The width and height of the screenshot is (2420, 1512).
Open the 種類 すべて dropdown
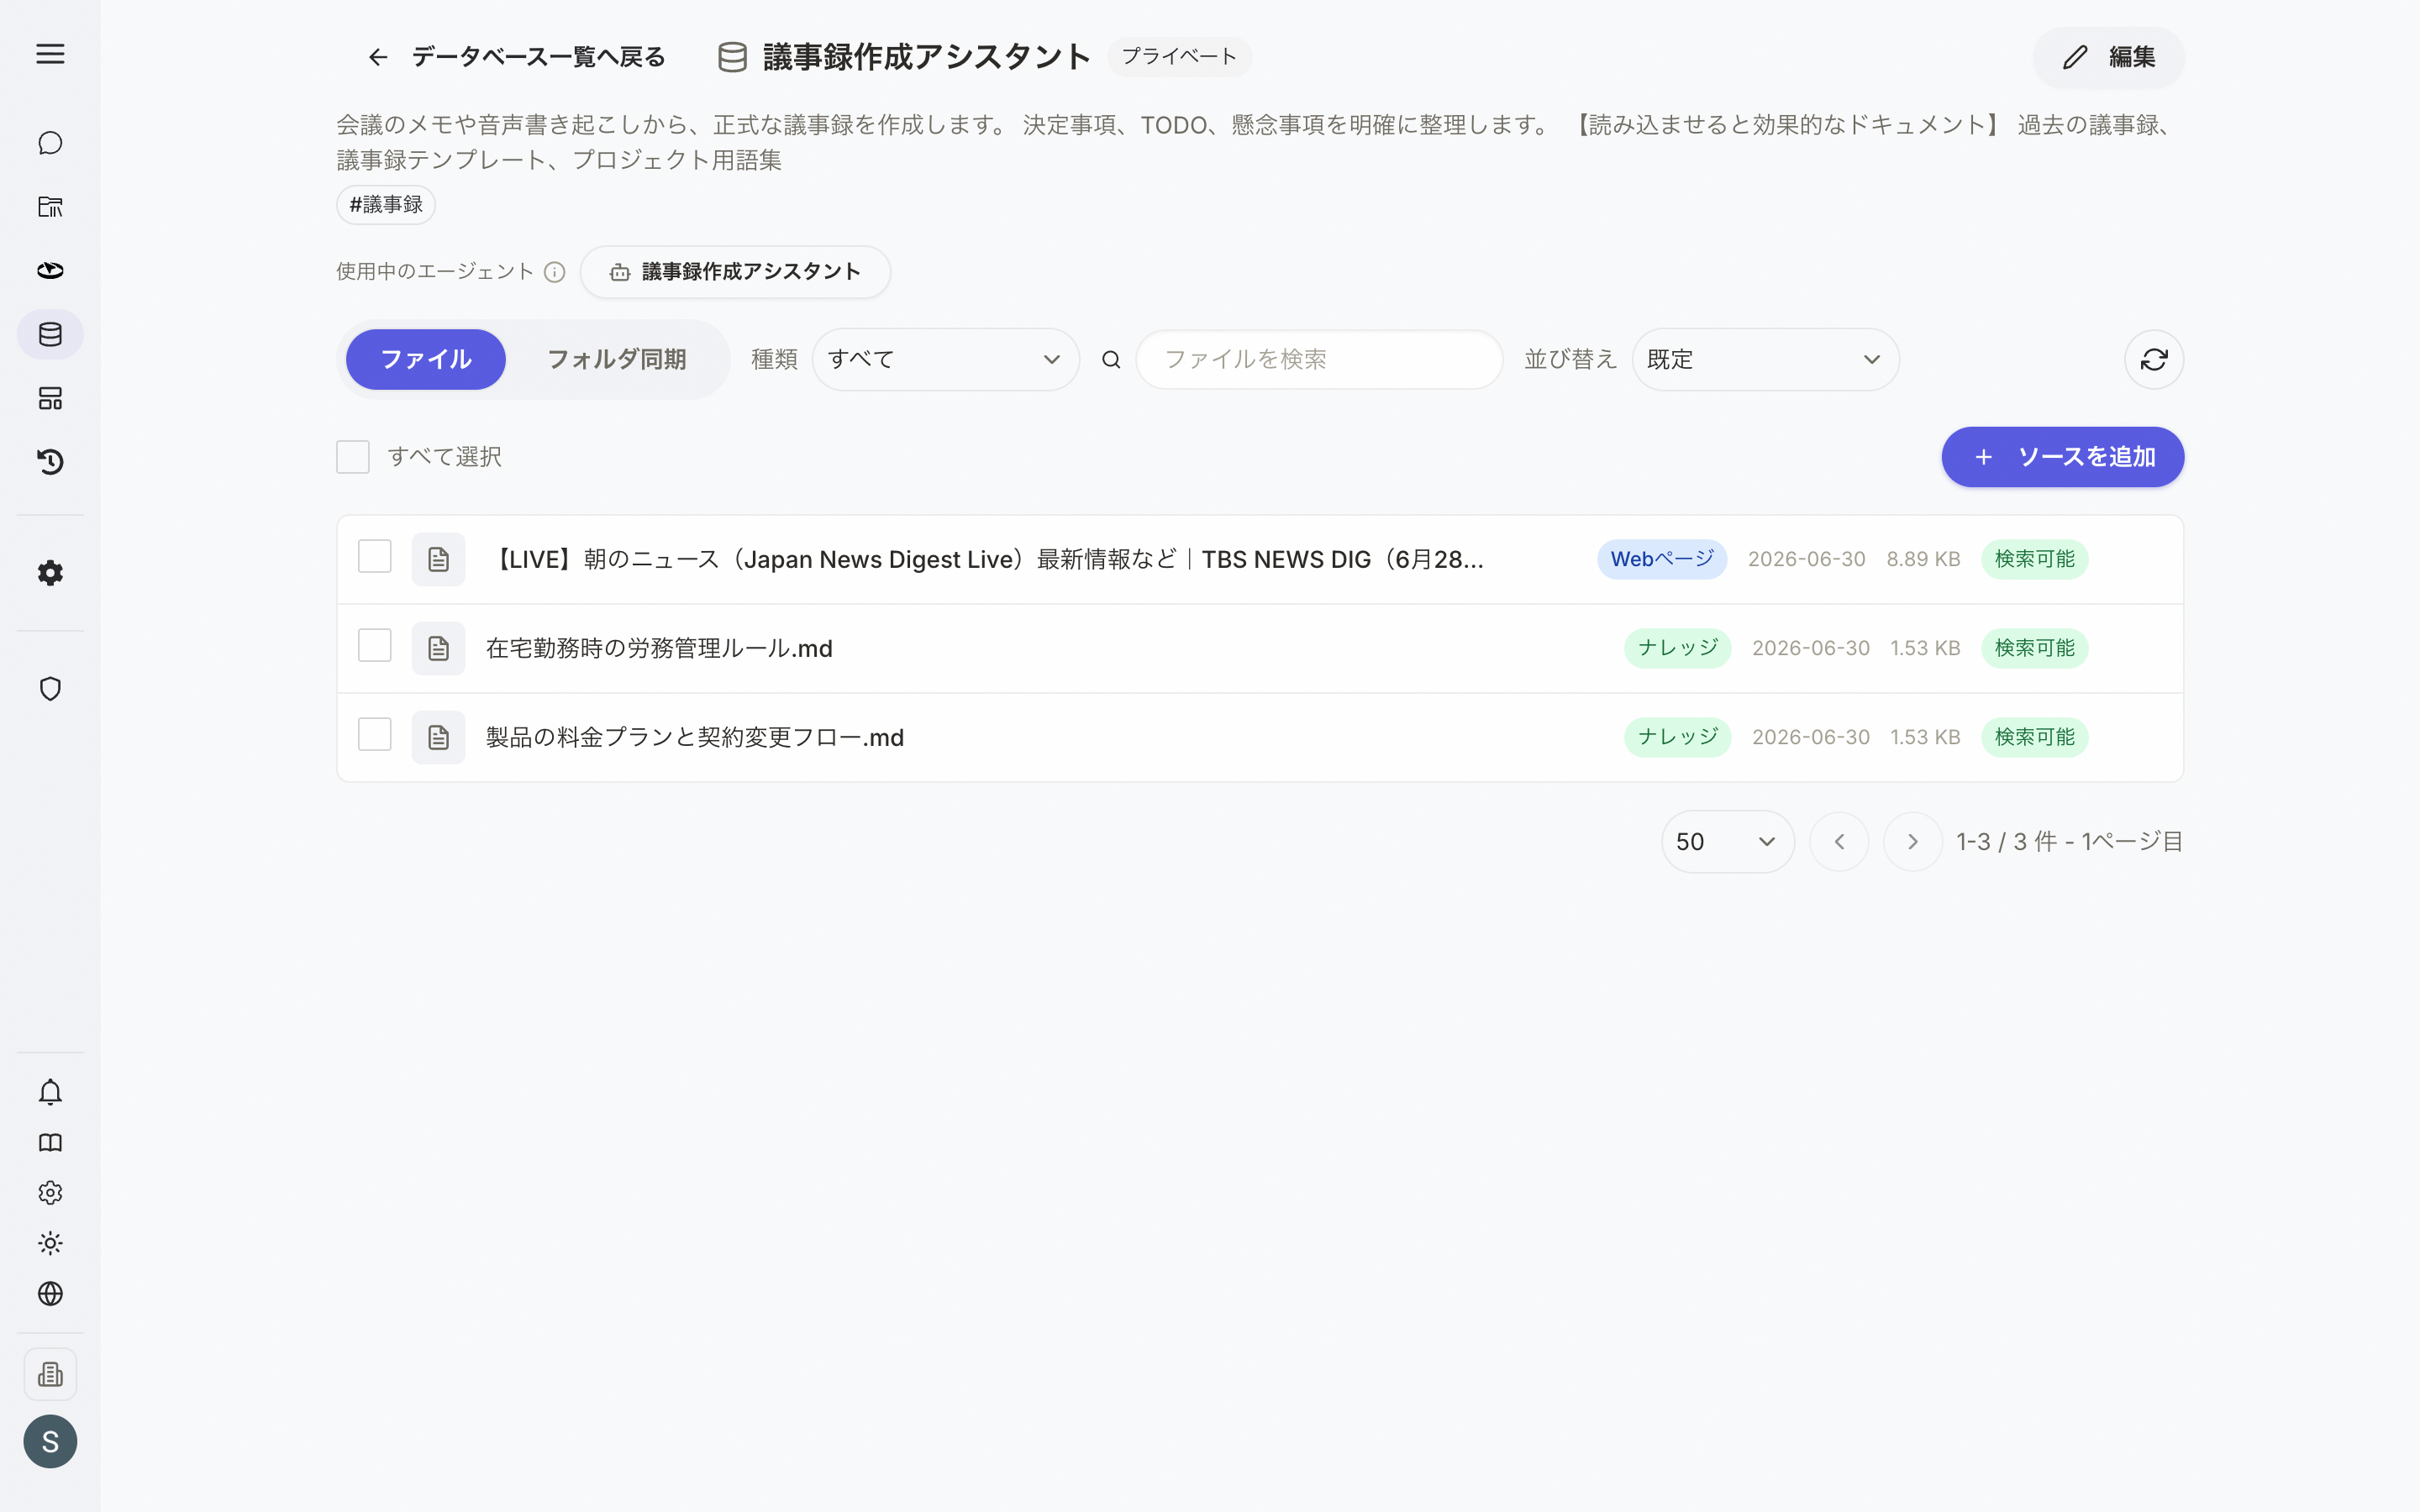click(945, 359)
